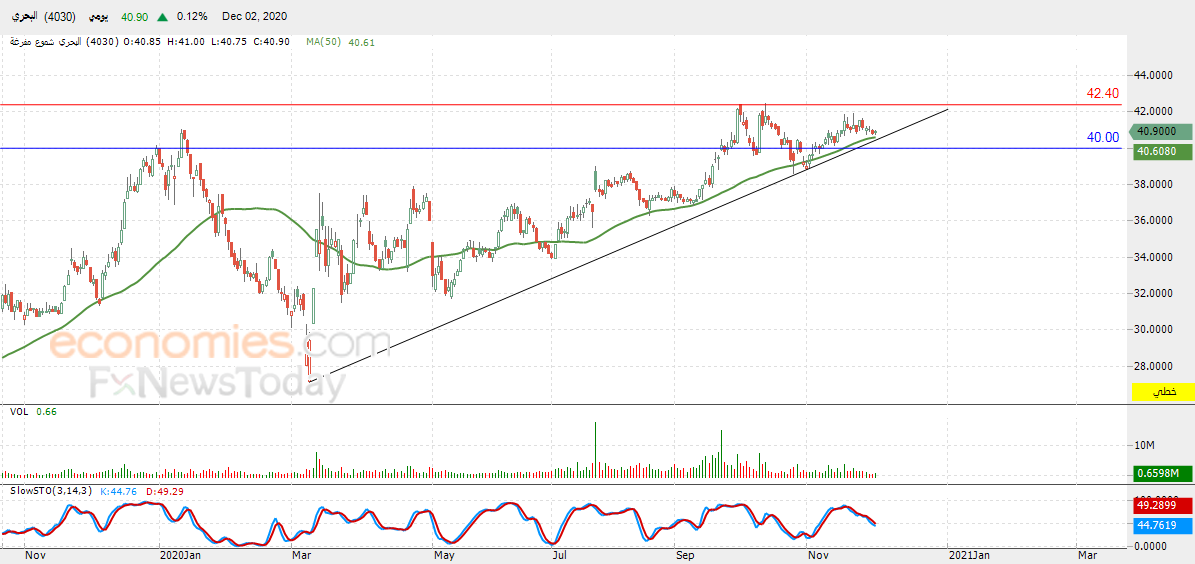Click the yellow خطي scale button
Screen dimensions: 1195x564
pos(1163,392)
